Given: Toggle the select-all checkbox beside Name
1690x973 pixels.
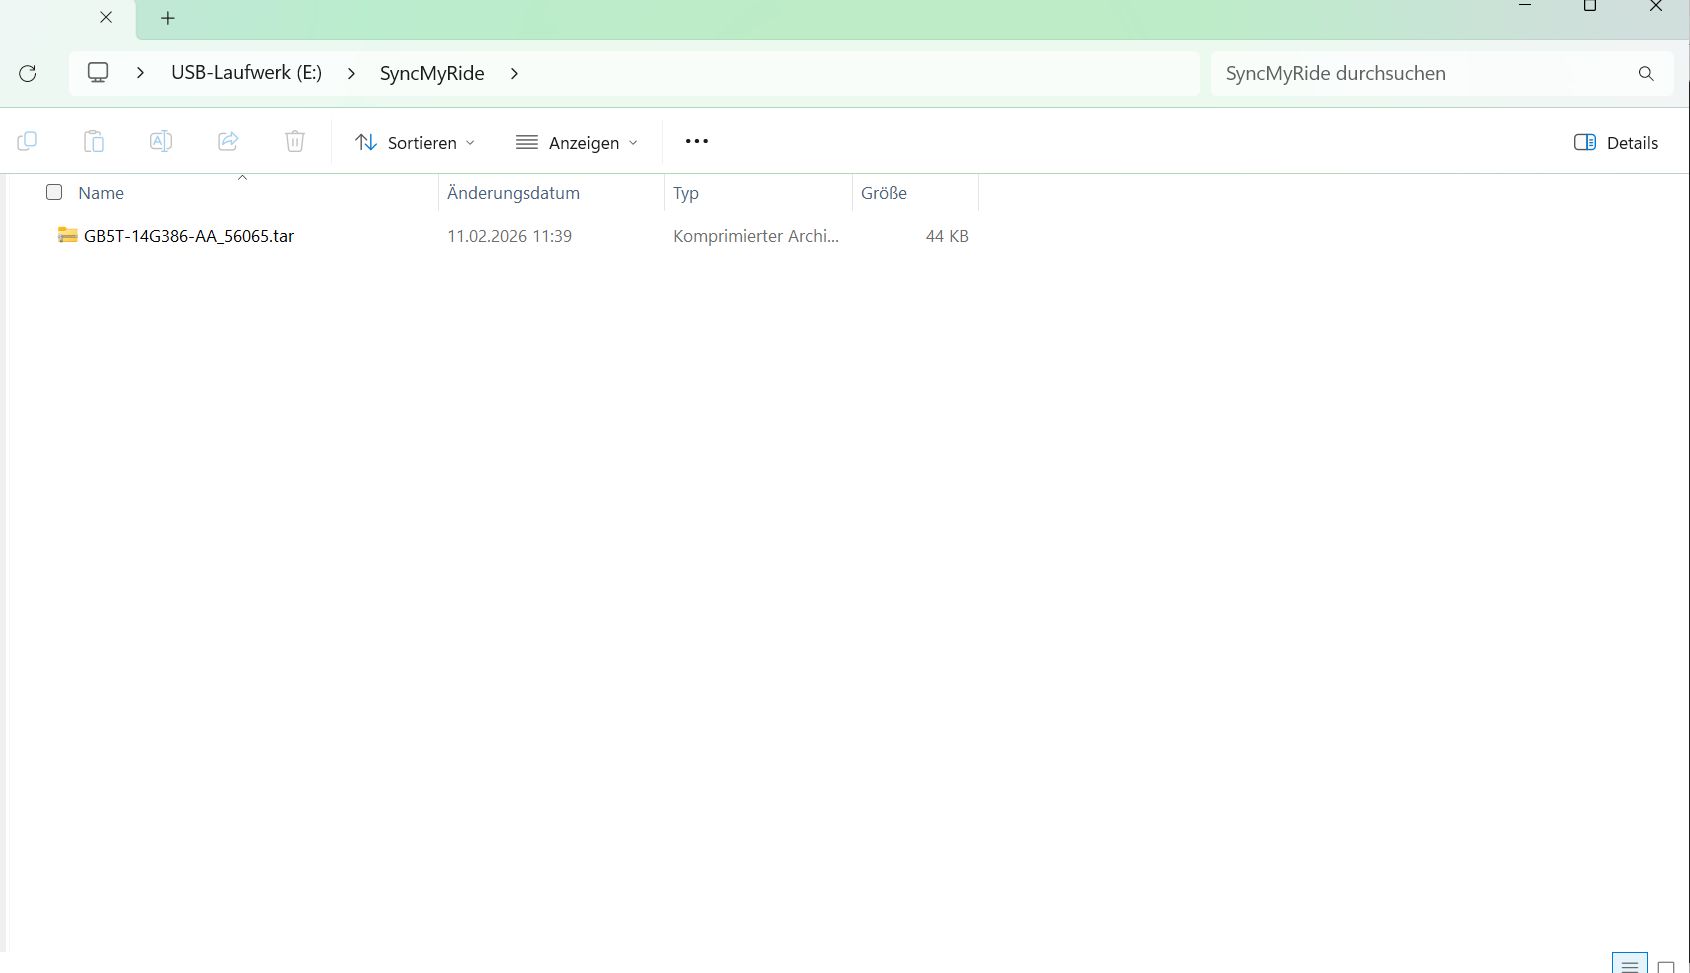Looking at the screenshot, I should pos(54,192).
